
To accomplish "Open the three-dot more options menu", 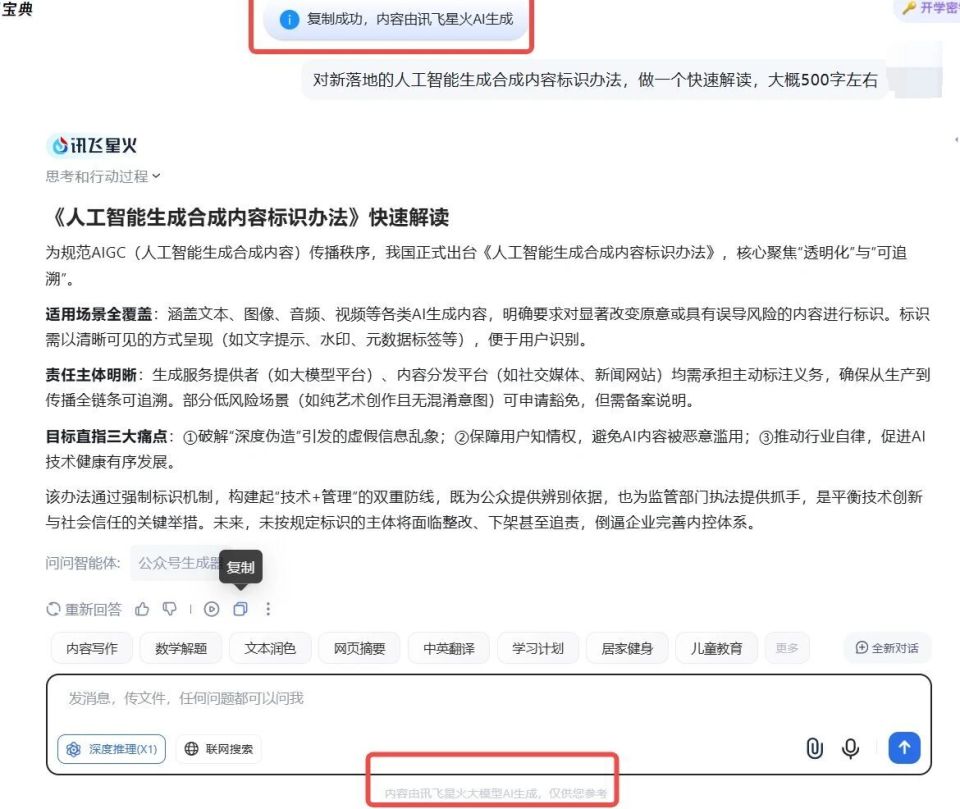I will (x=267, y=608).
